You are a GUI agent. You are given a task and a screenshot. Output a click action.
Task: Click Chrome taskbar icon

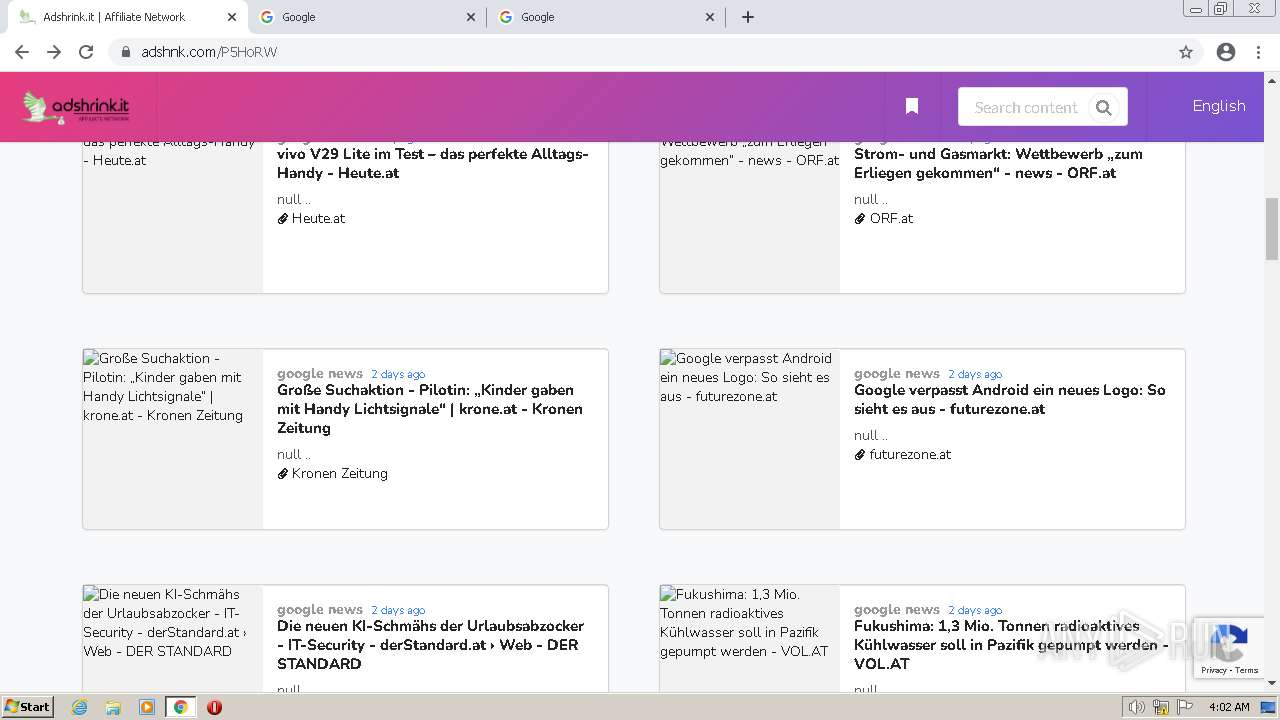(181, 707)
